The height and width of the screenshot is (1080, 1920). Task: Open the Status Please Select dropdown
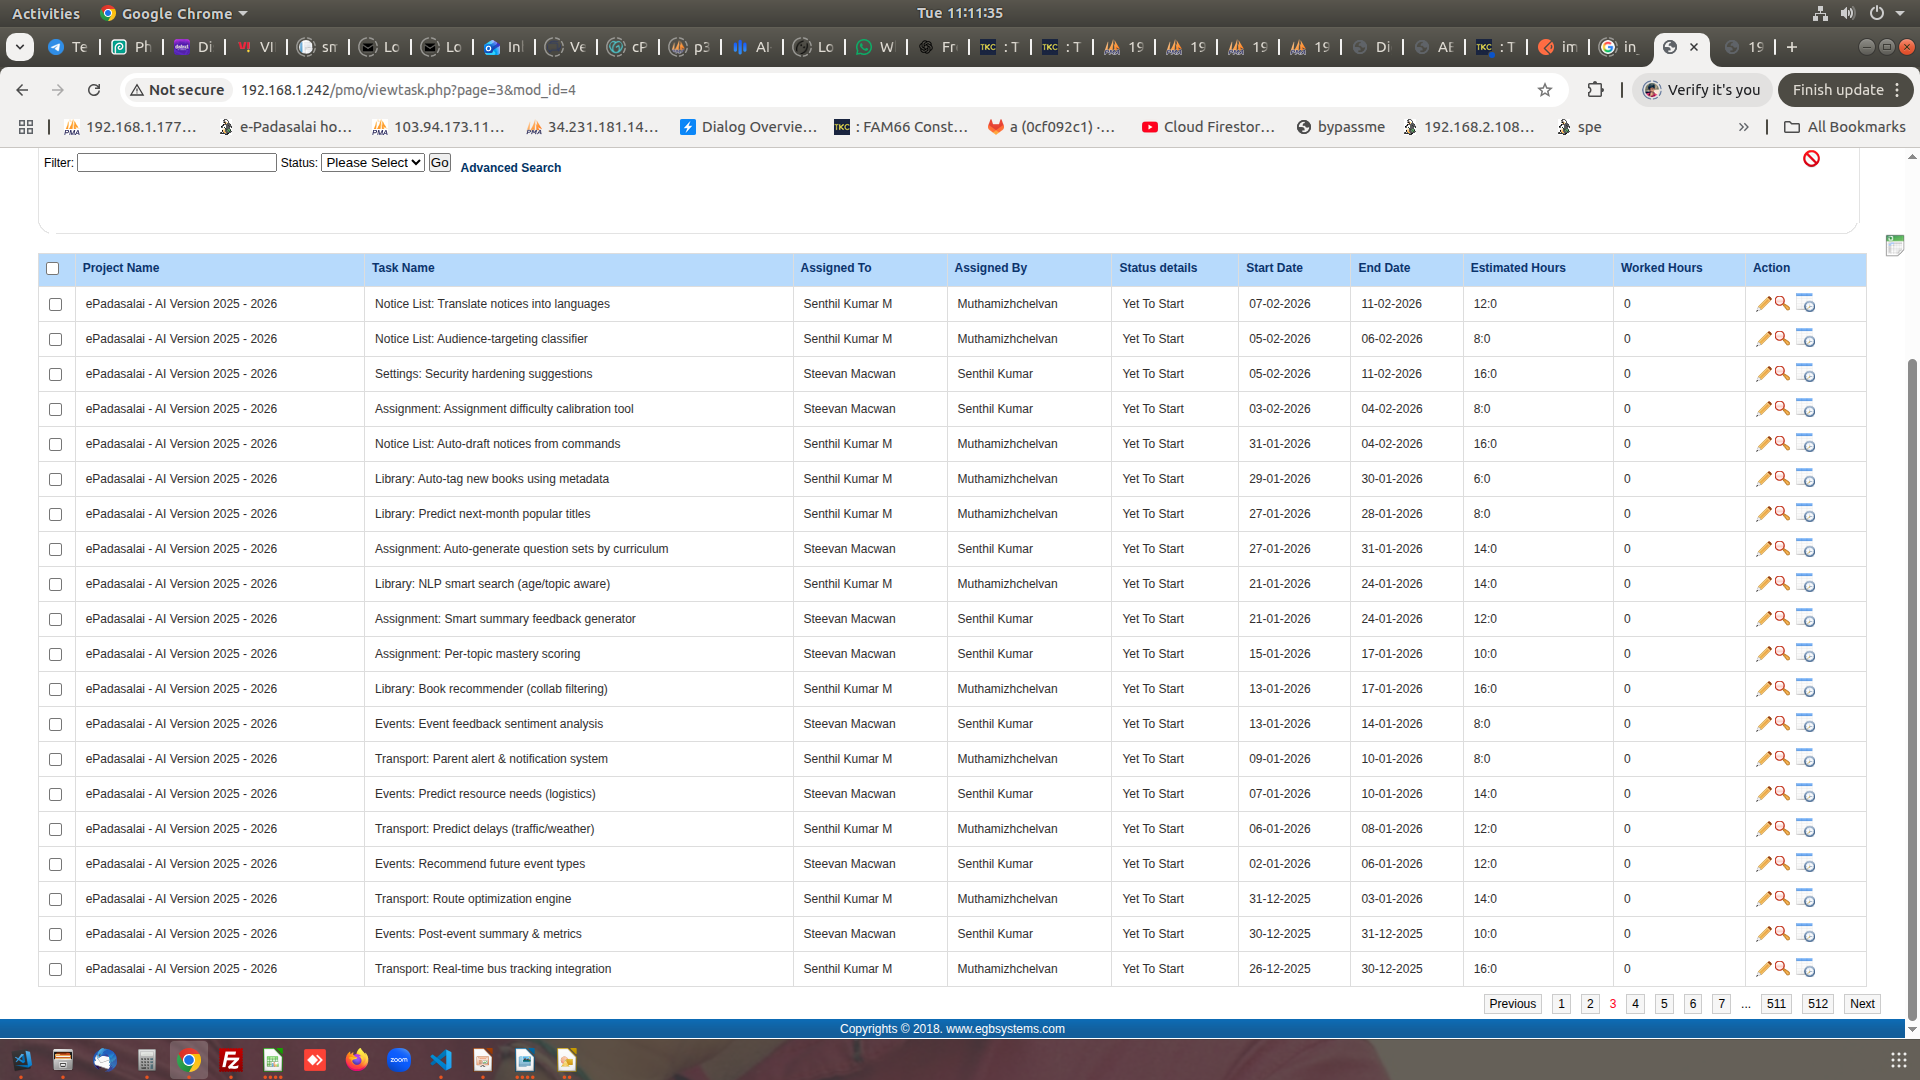372,163
